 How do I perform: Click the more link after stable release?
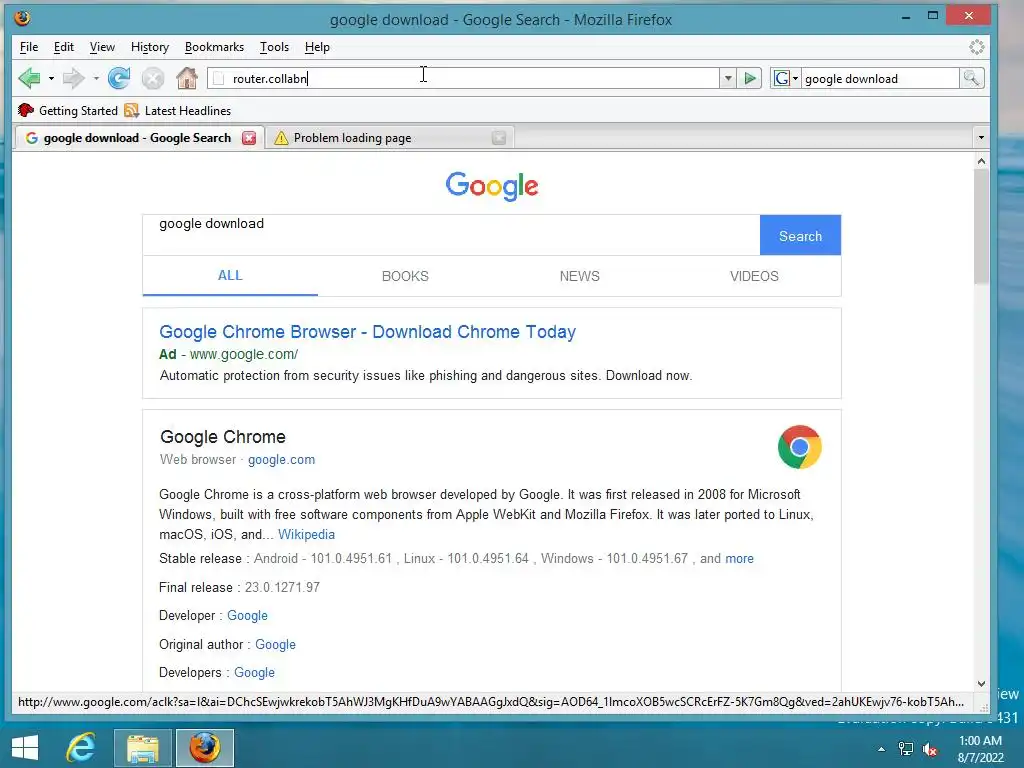tap(739, 558)
